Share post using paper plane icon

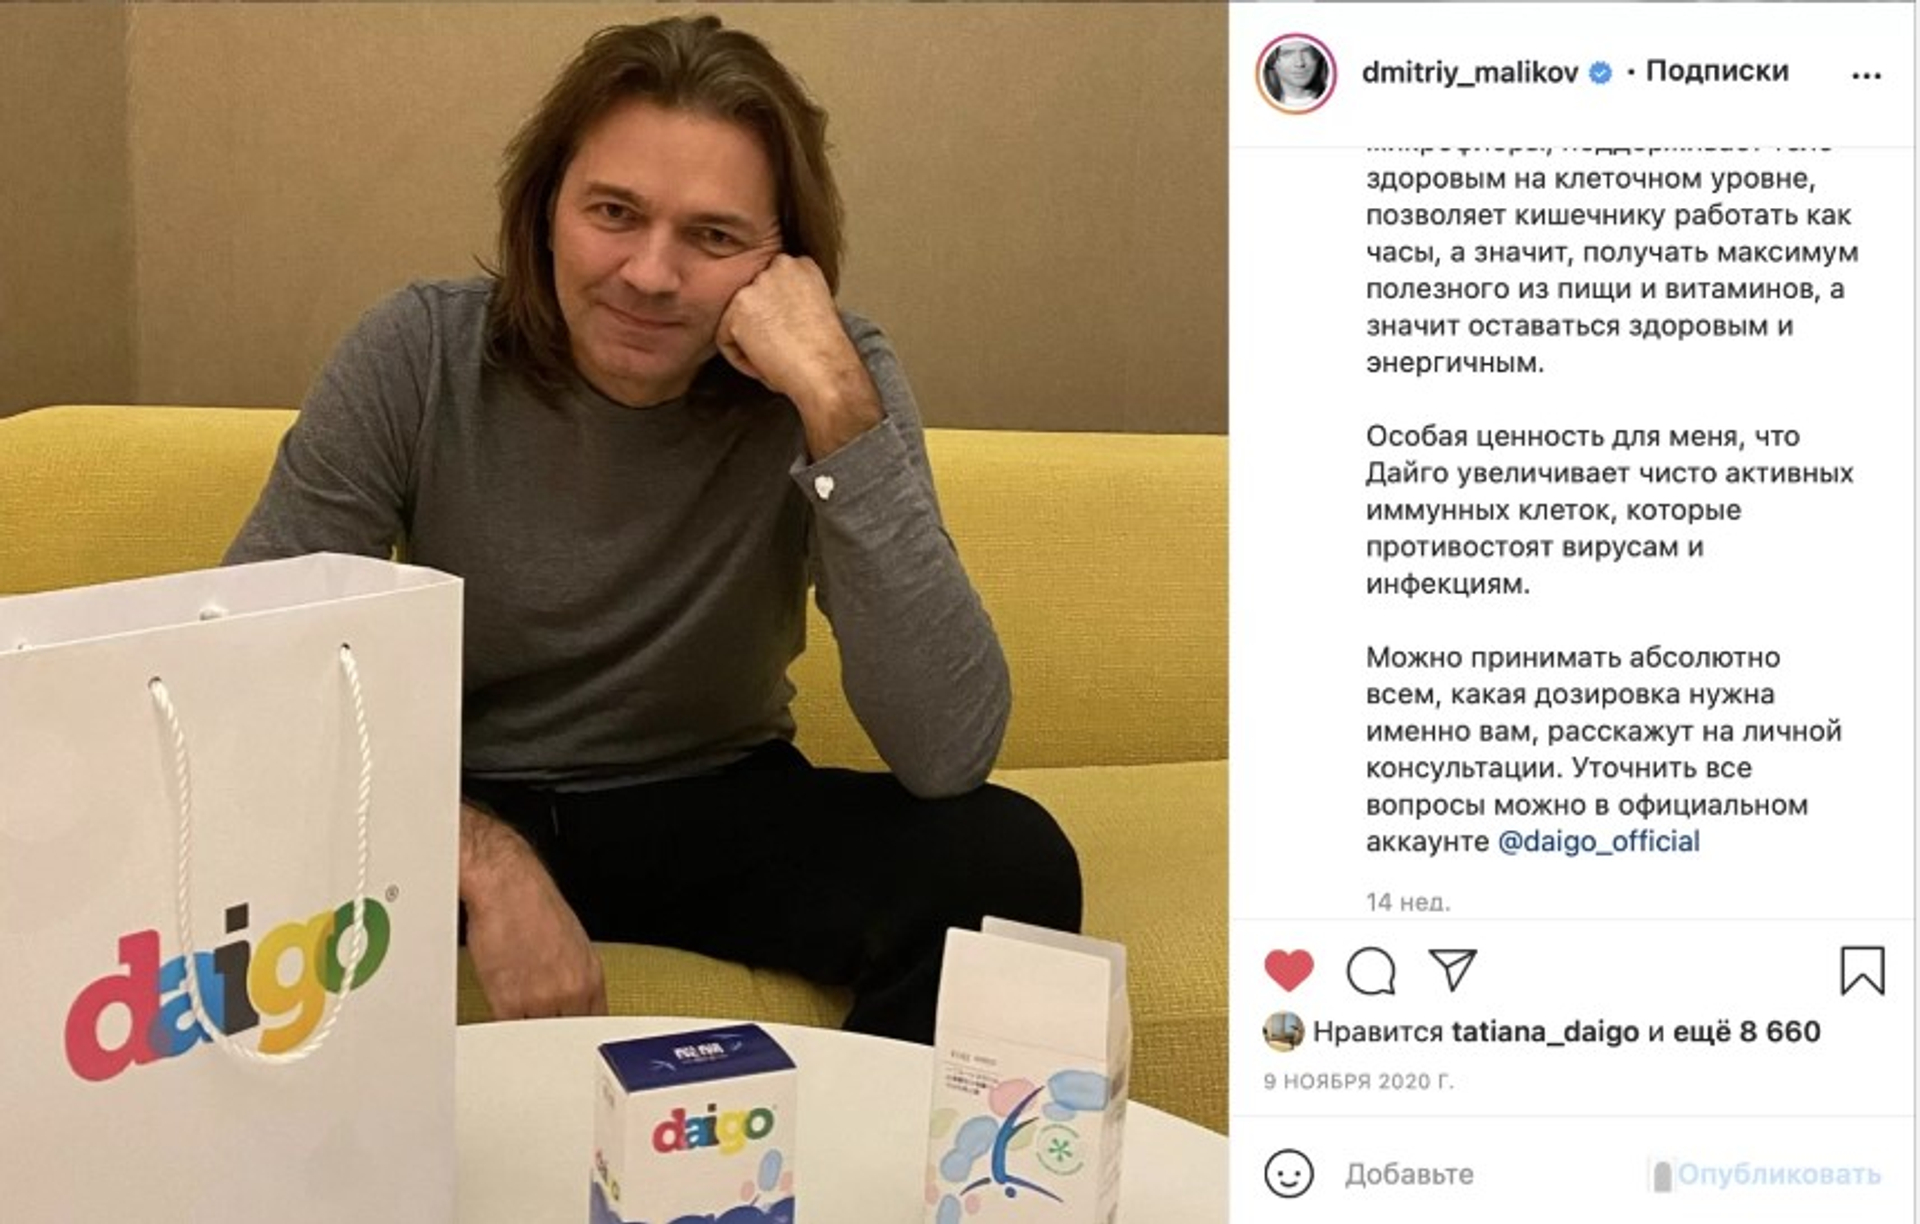tap(1453, 969)
